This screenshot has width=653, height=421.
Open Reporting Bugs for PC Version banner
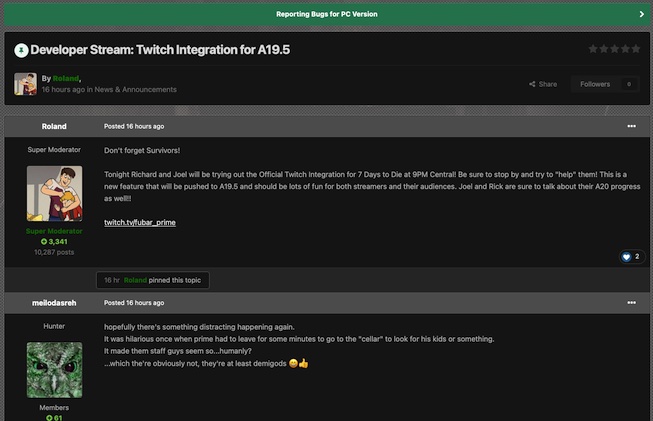(326, 14)
